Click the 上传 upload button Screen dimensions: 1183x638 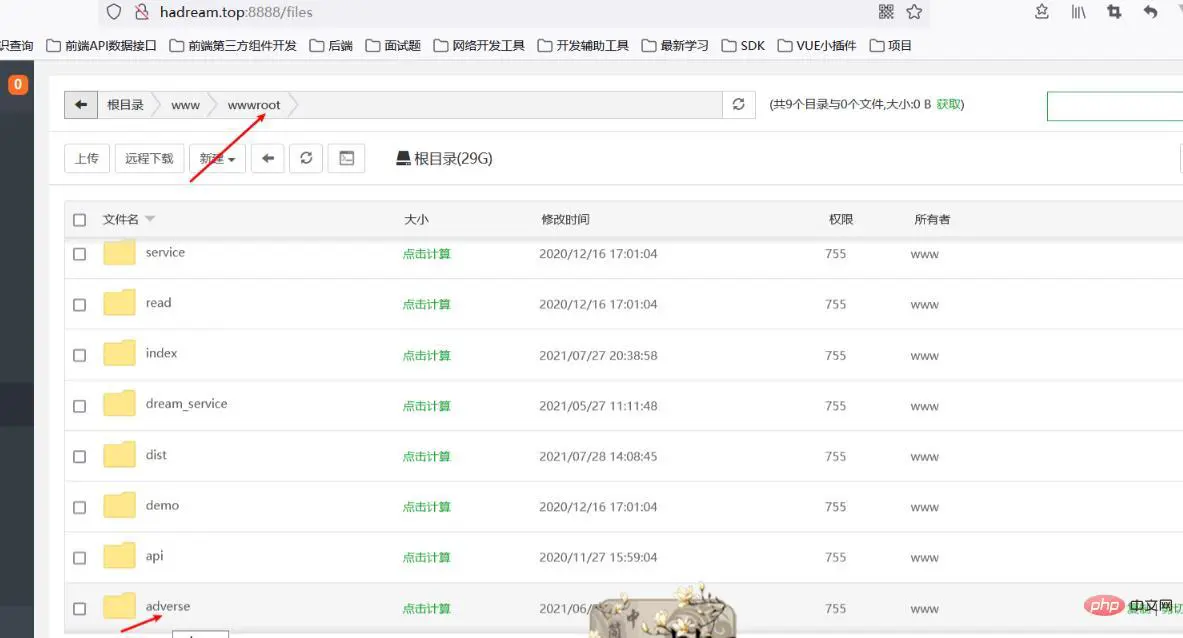click(87, 158)
